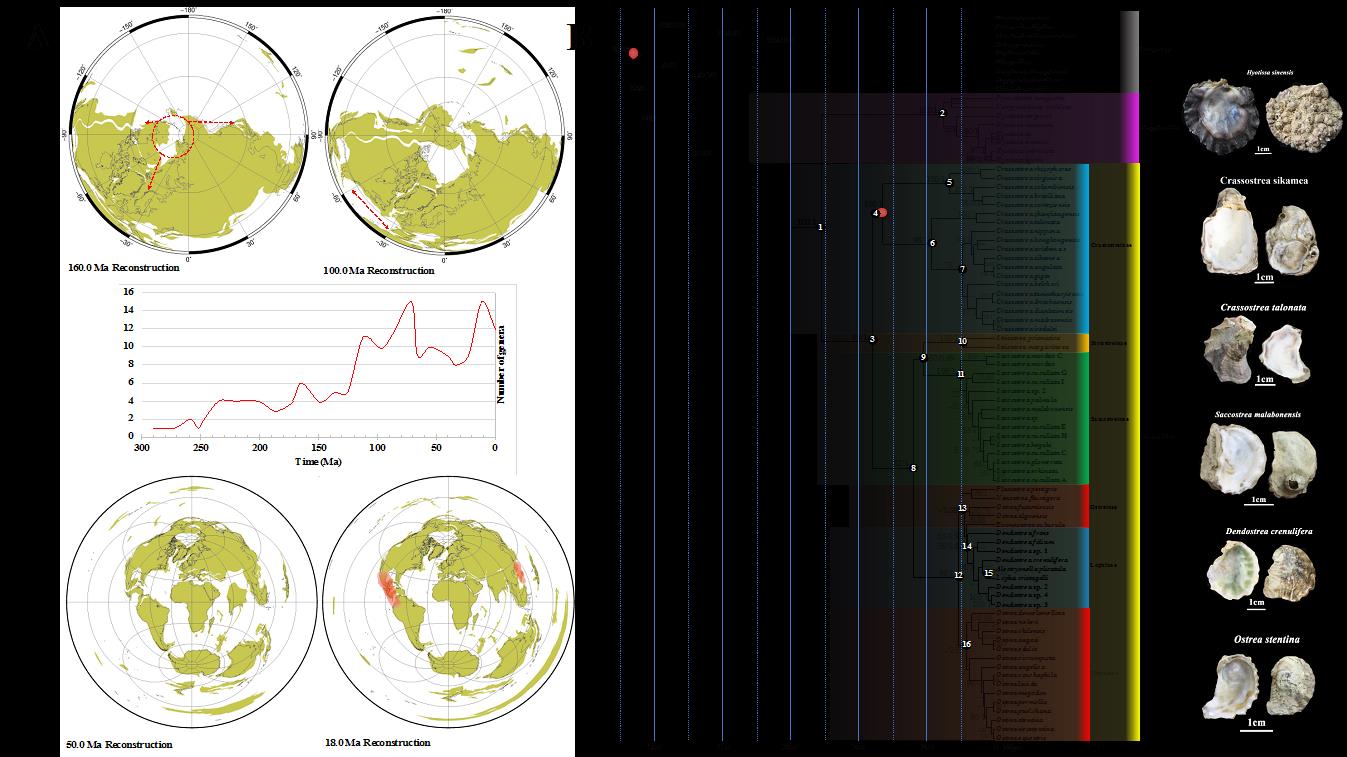Select node marker 8 on the tree

click(913, 468)
